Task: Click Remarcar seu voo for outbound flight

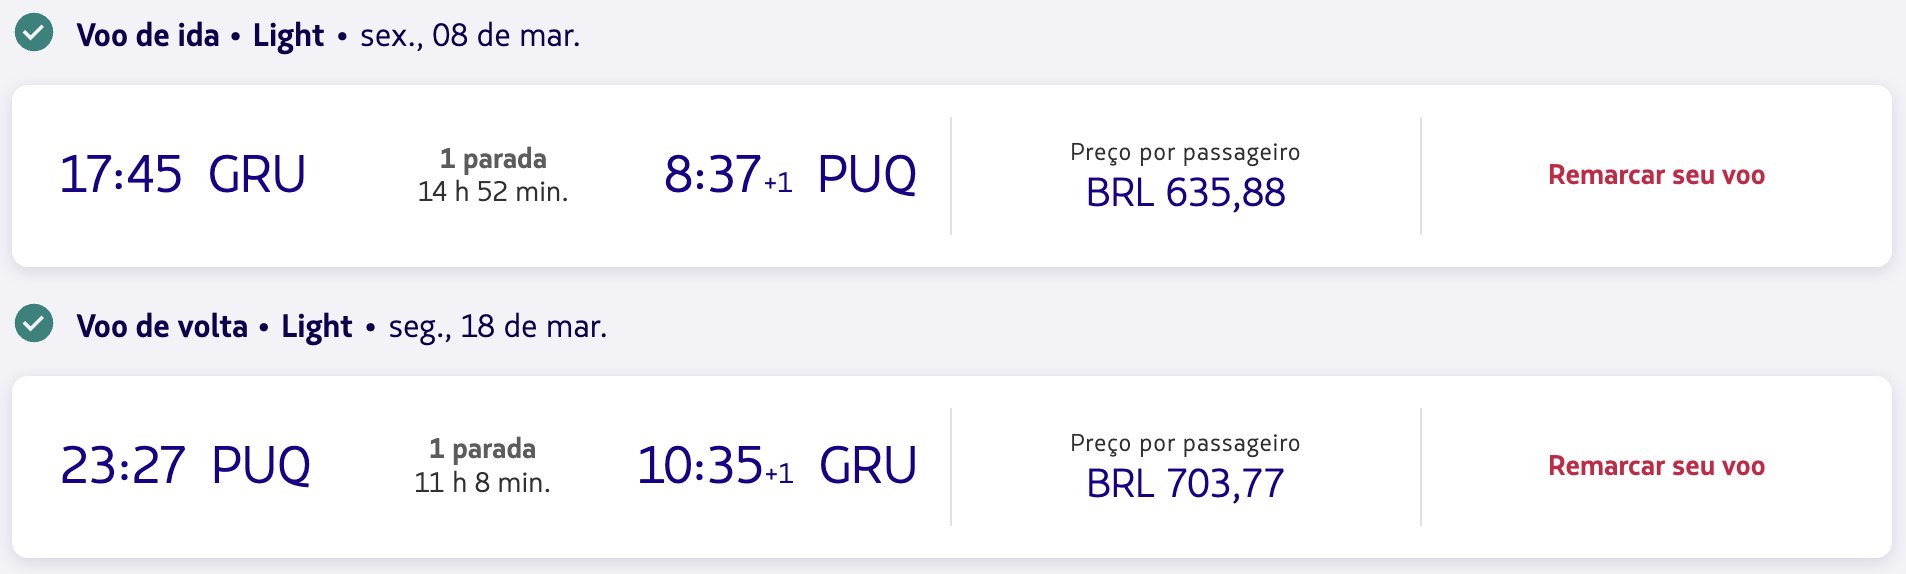Action: pos(1656,175)
